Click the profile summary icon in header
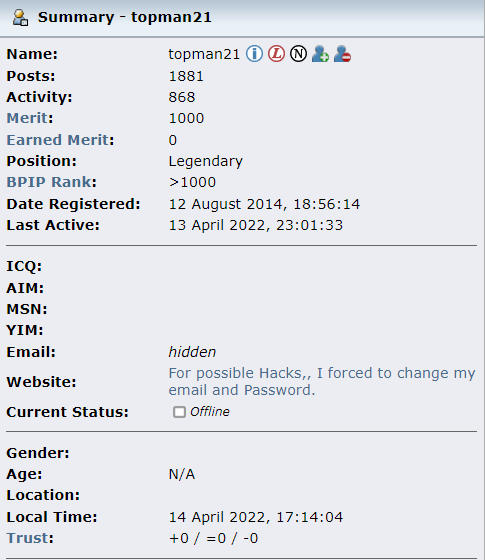485x560 pixels. click(20, 18)
